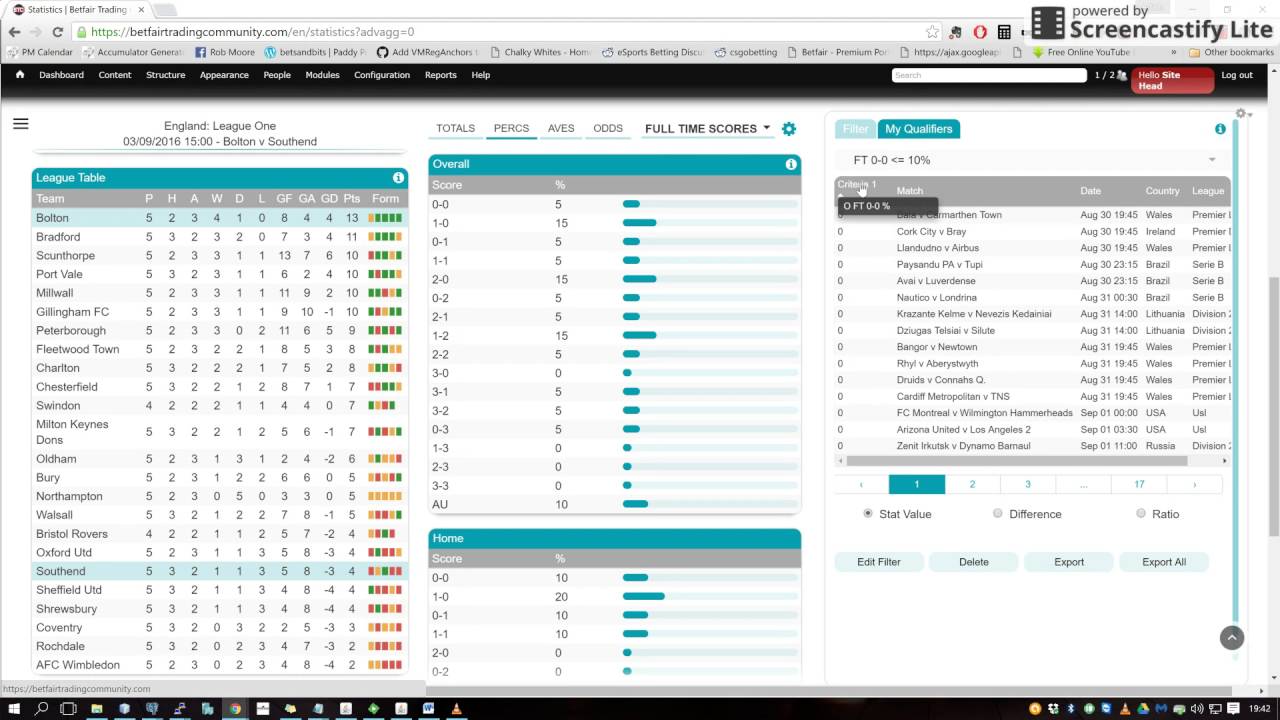Click the Export All button
This screenshot has width=1280, height=720.
tap(1164, 562)
